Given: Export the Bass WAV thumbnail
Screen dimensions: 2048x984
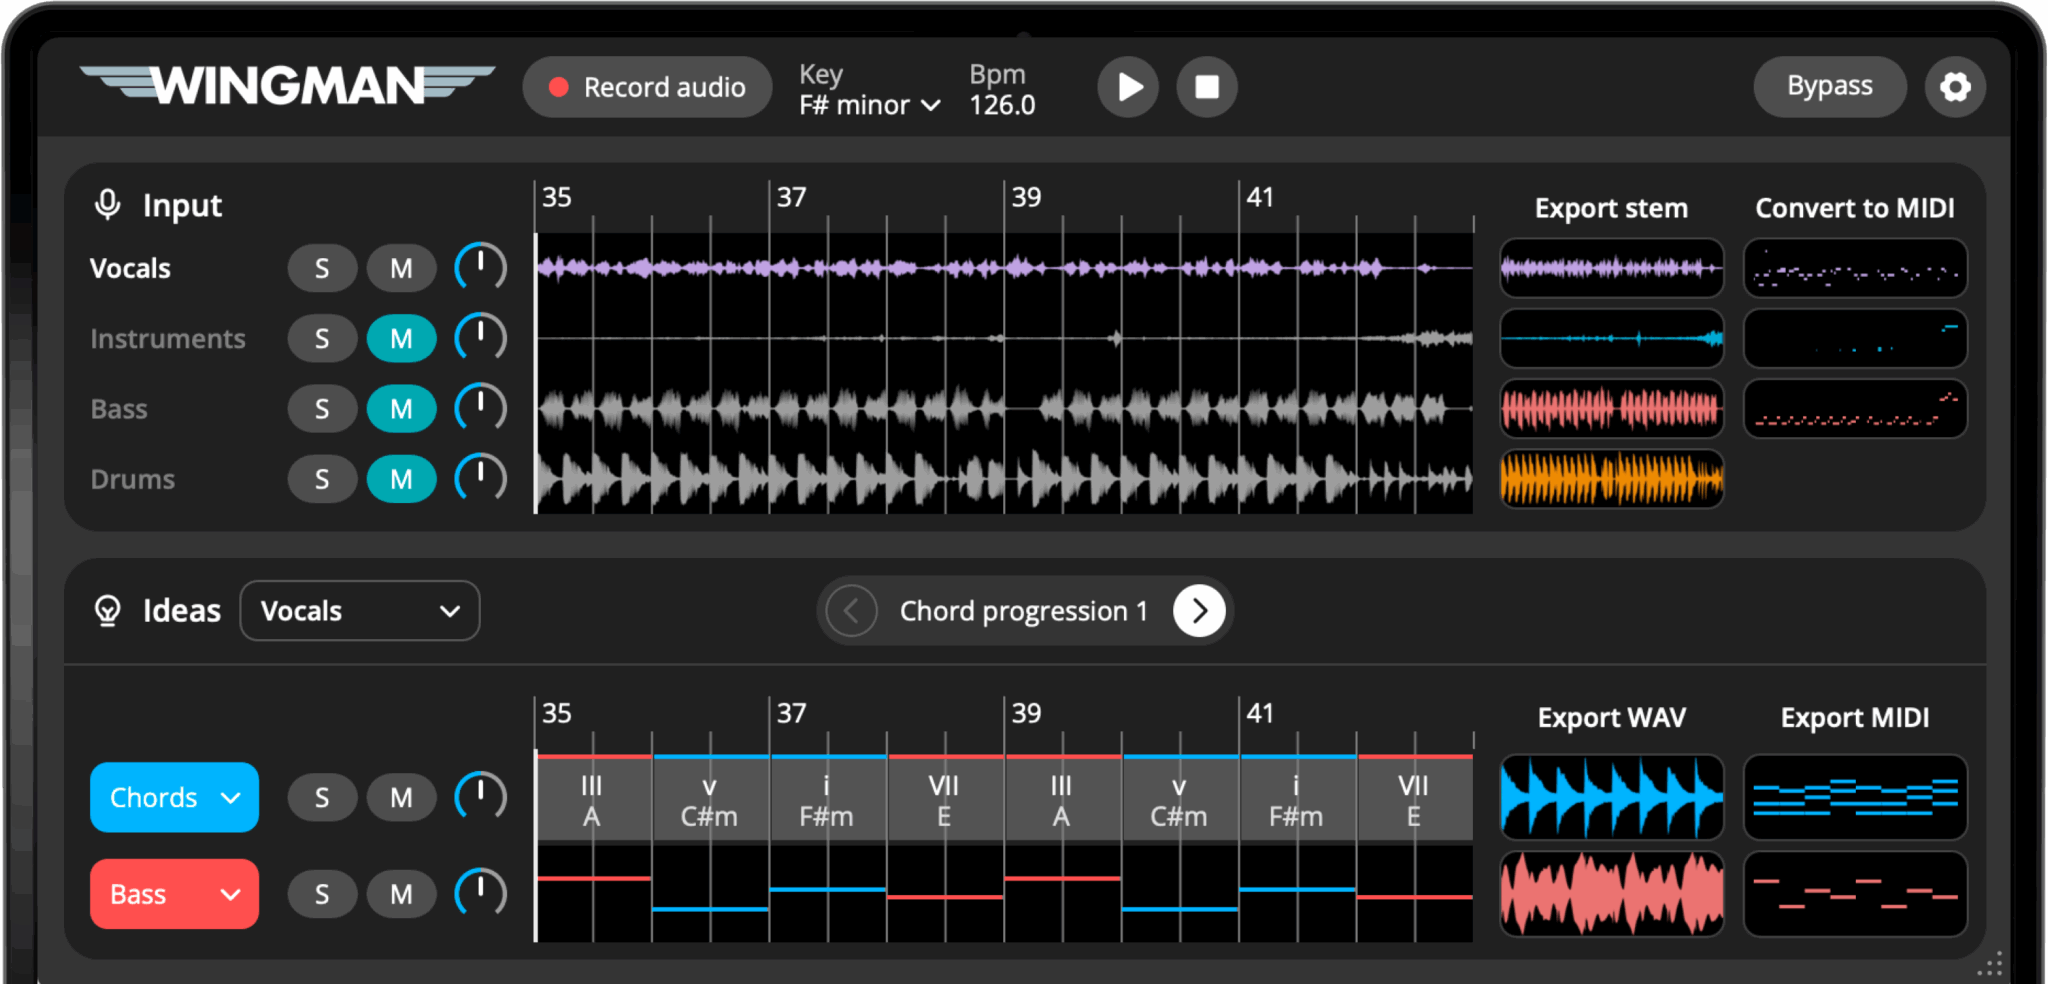Looking at the screenshot, I should click(x=1611, y=894).
